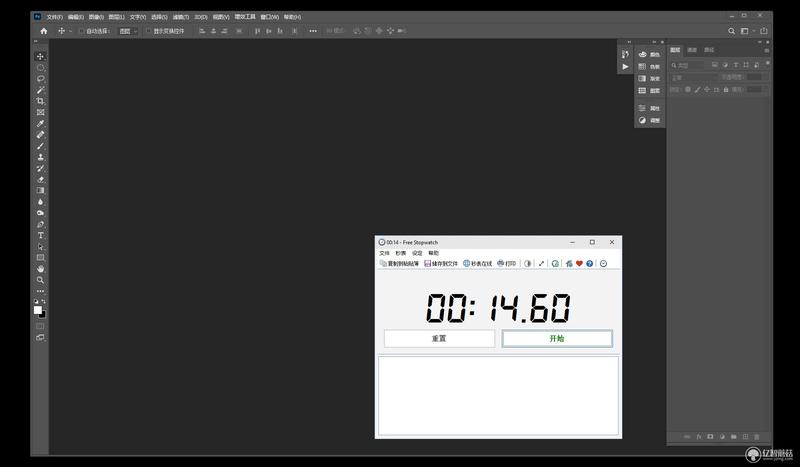
Task: Open the Patterns (图案) collapsed panel
Action: 649,91
